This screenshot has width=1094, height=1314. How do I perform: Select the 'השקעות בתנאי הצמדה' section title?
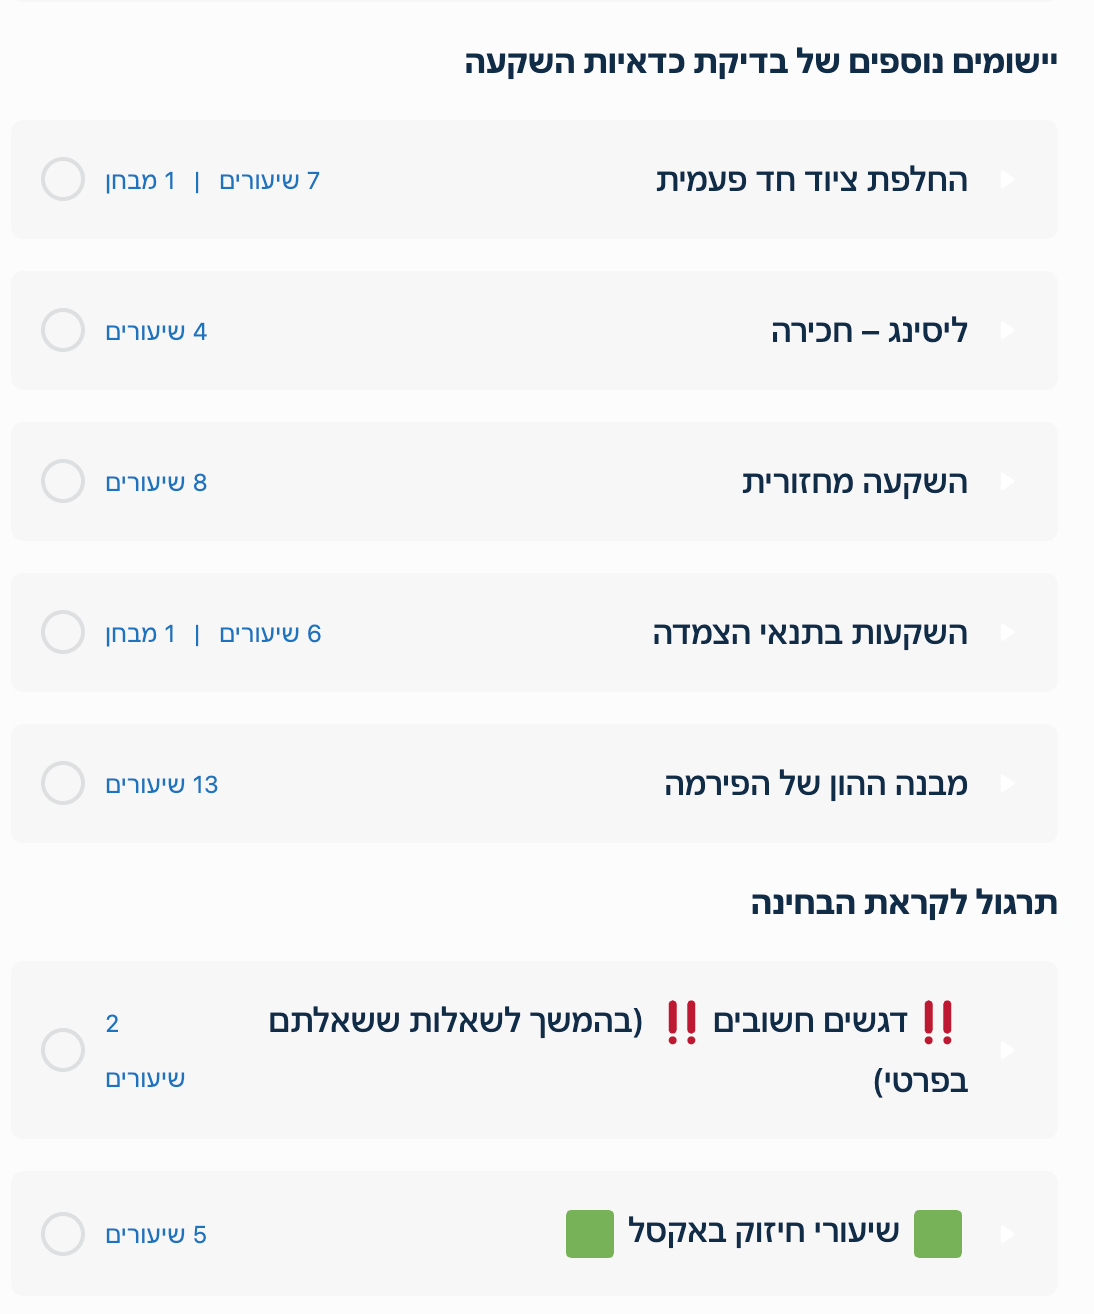(810, 633)
